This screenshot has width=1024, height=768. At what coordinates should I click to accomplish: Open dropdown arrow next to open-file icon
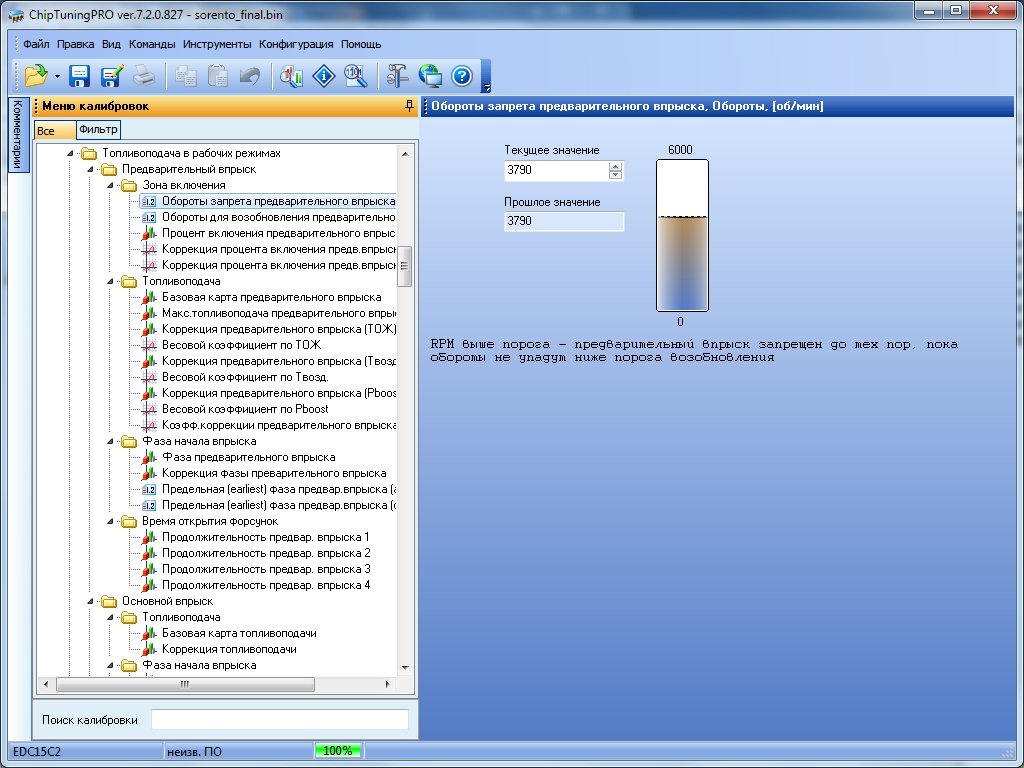(57, 76)
